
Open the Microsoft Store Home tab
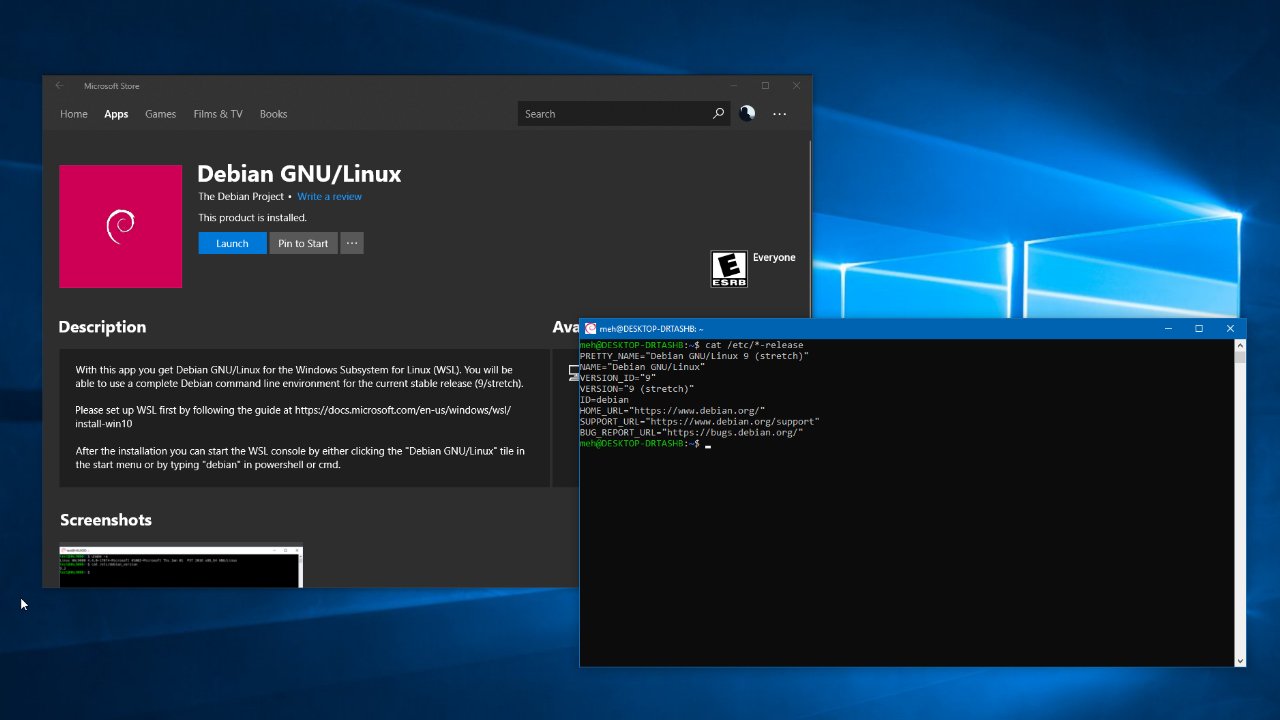point(74,114)
